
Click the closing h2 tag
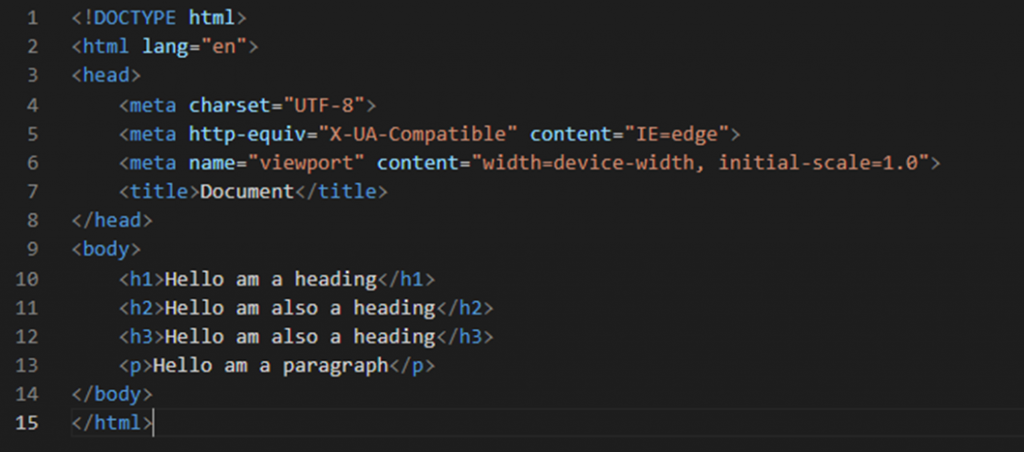tap(465, 308)
